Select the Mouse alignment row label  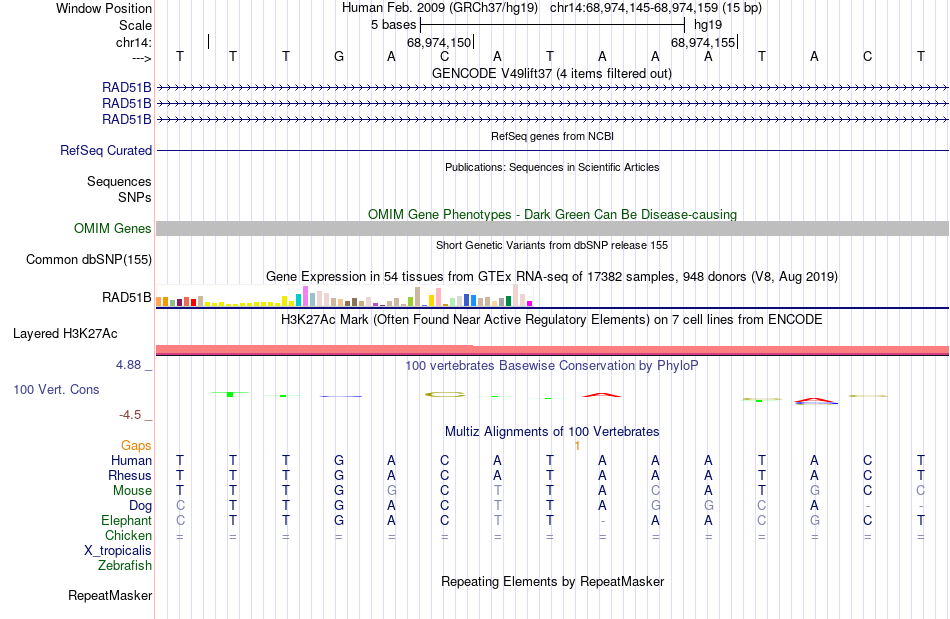coord(132,490)
